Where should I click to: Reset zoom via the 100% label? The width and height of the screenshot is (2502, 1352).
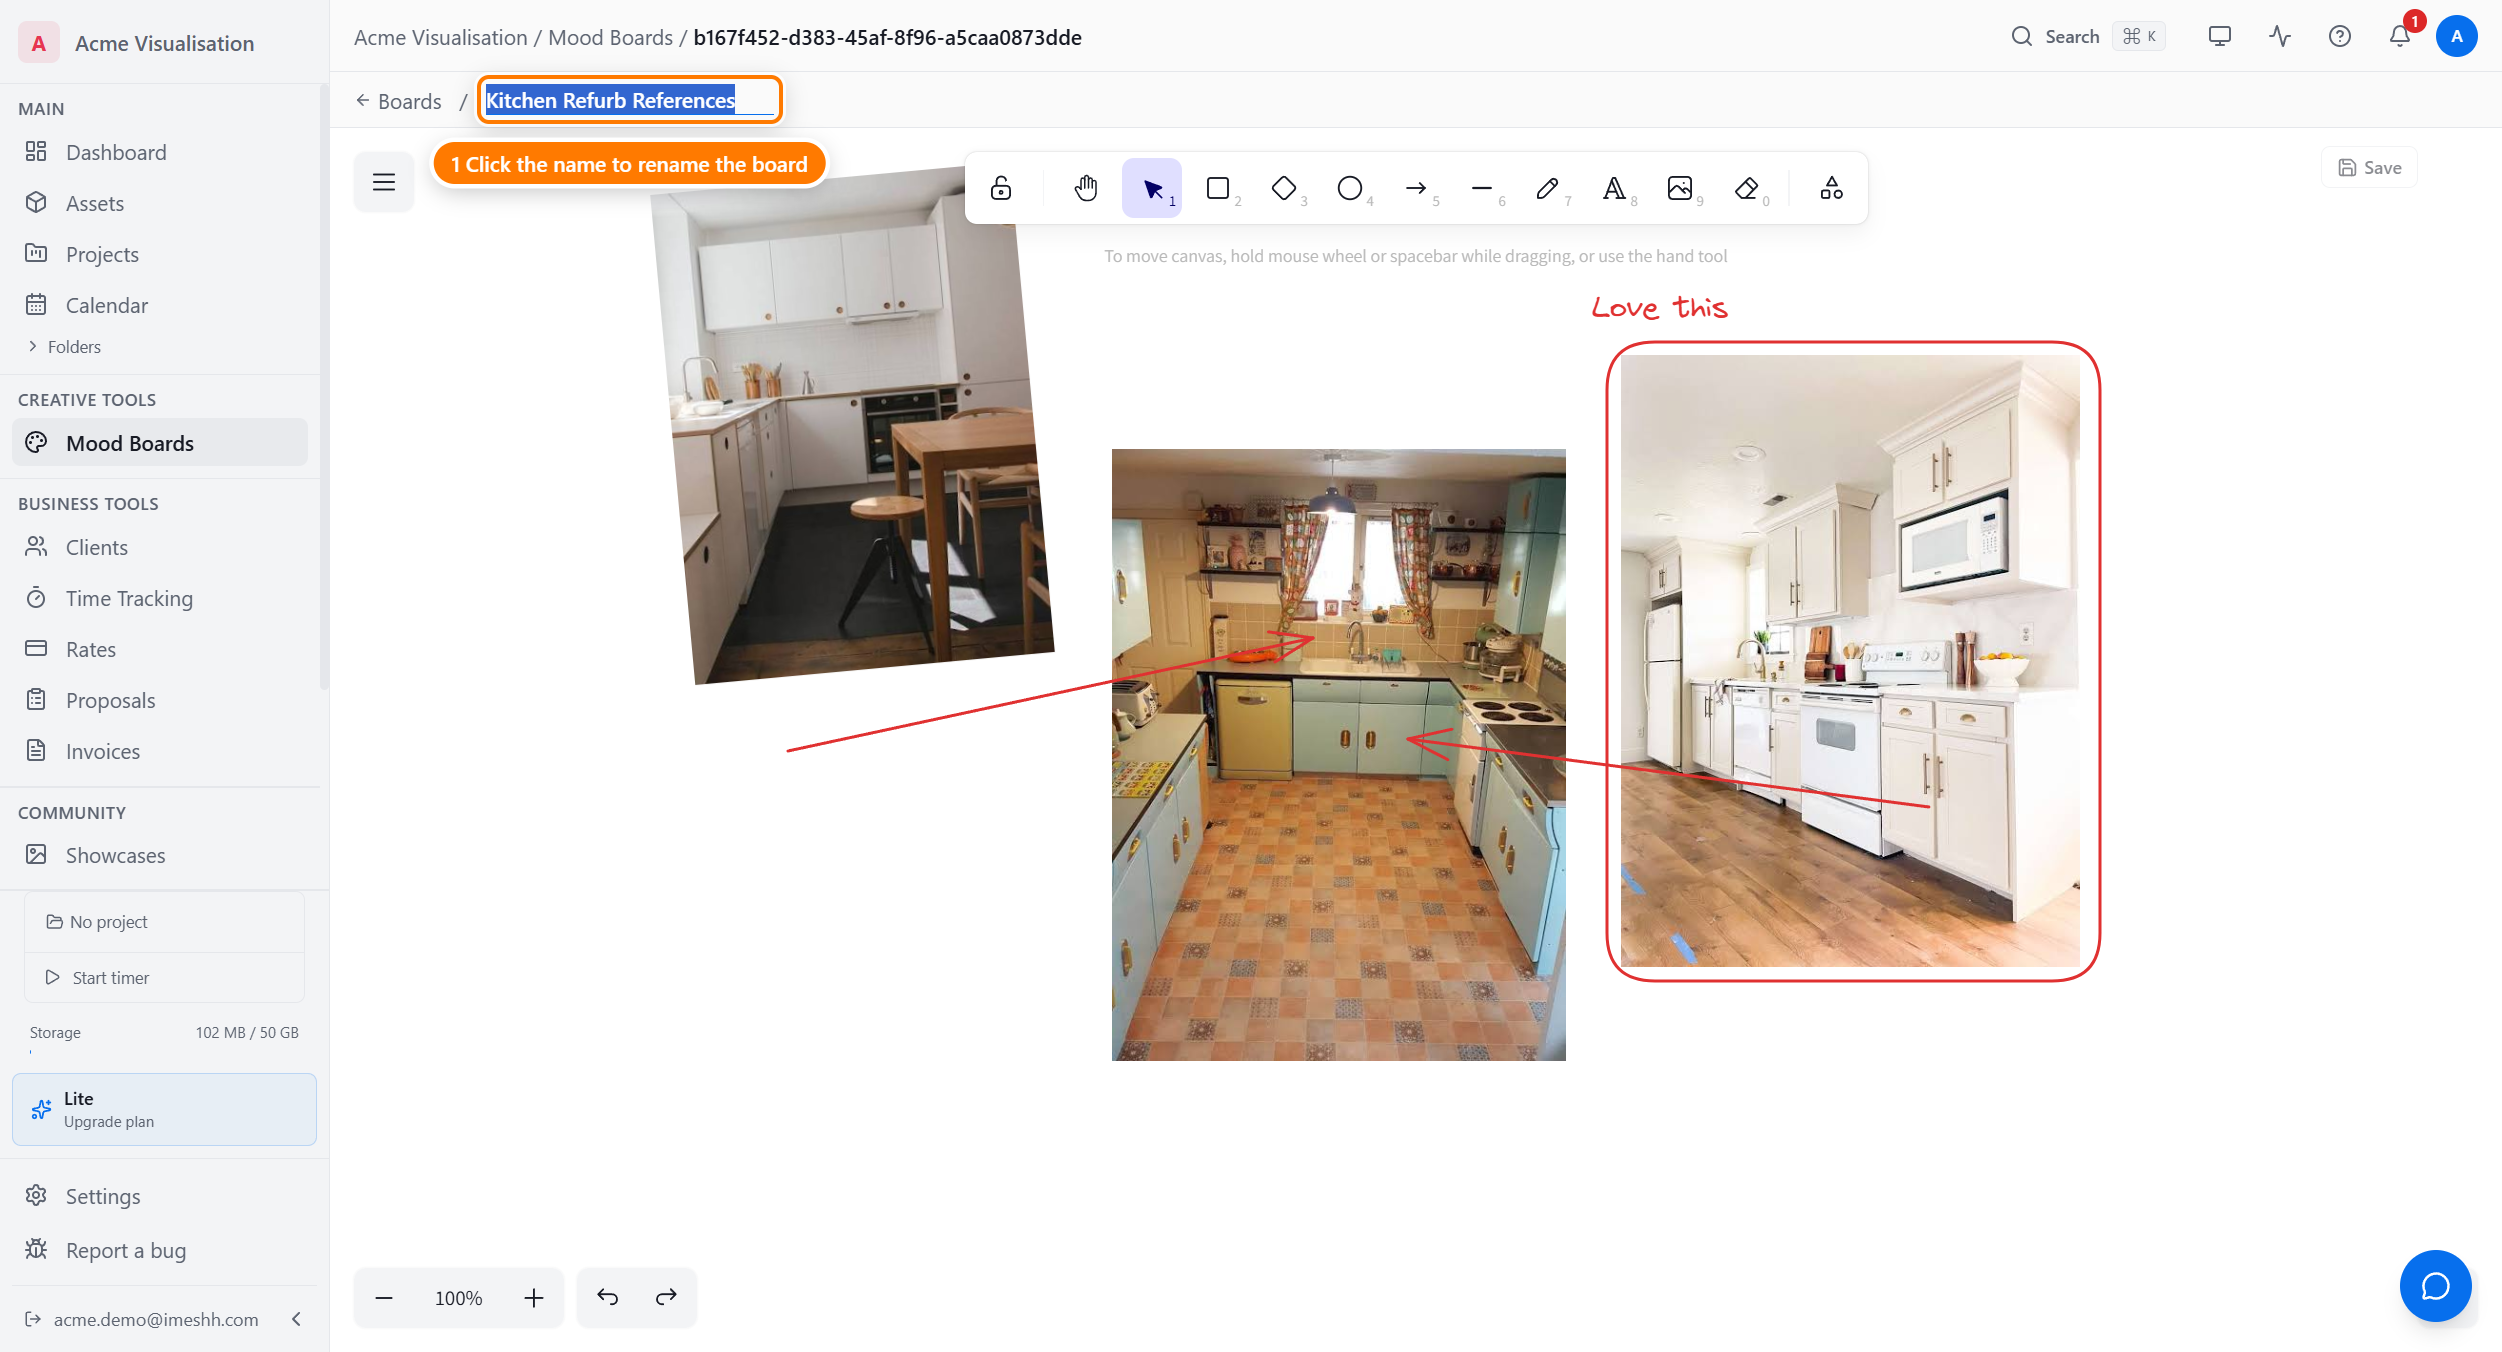click(459, 1298)
